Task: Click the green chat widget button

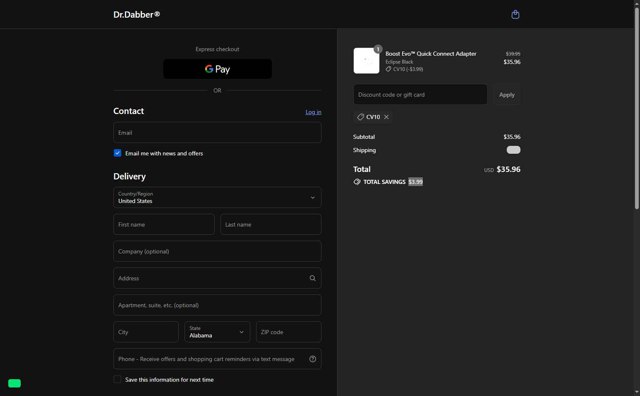Action: (x=14, y=383)
